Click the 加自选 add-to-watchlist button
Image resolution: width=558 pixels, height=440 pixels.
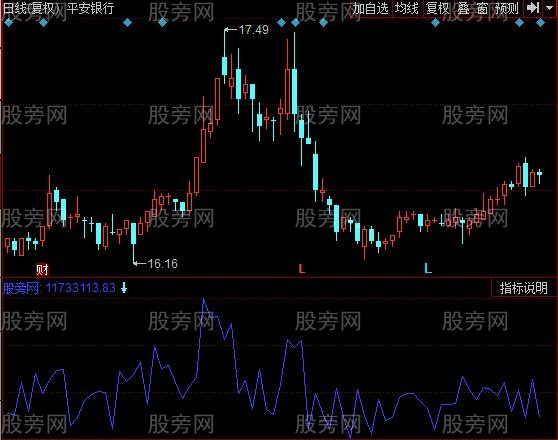tap(370, 8)
